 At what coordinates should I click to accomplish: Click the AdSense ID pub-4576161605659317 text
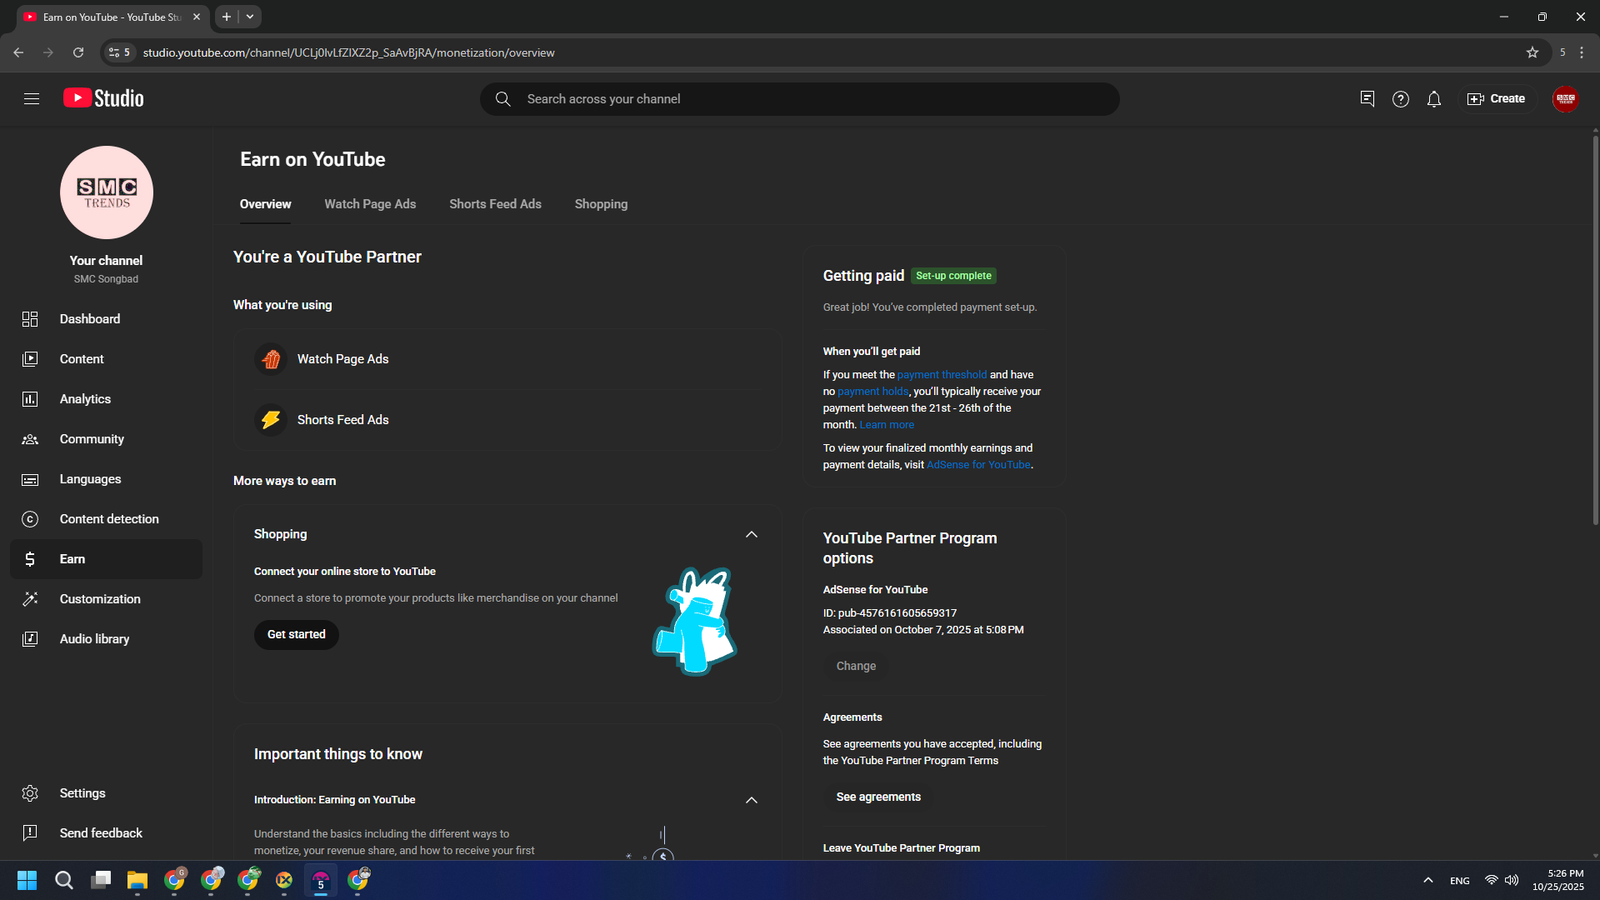click(890, 613)
